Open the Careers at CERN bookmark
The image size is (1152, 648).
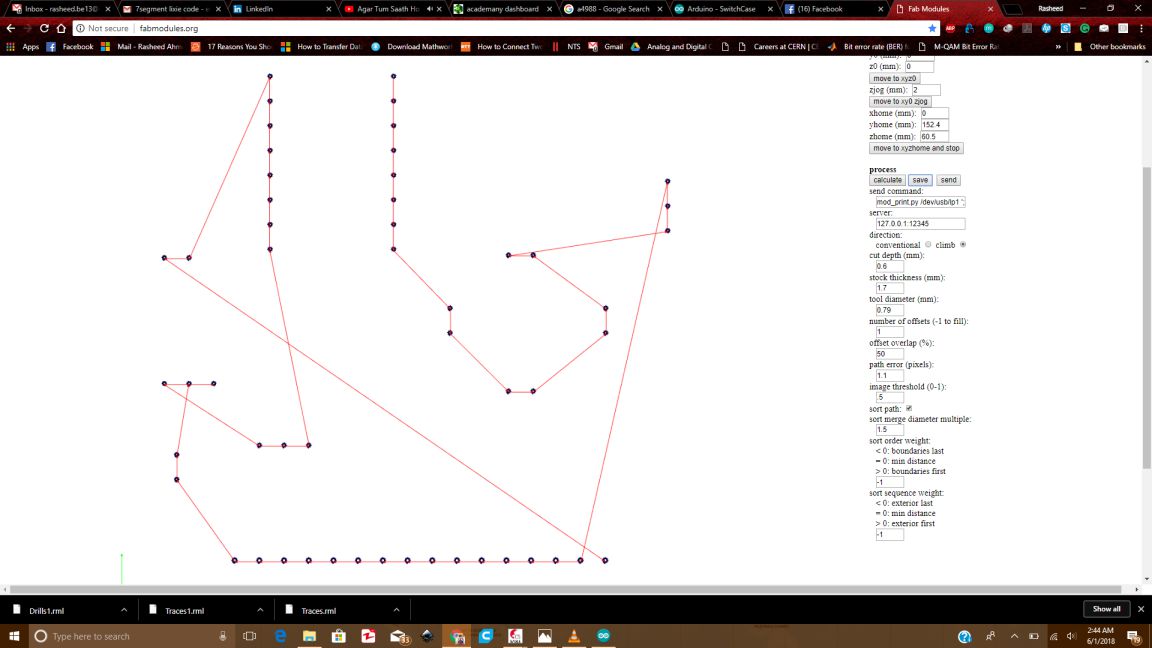point(778,46)
